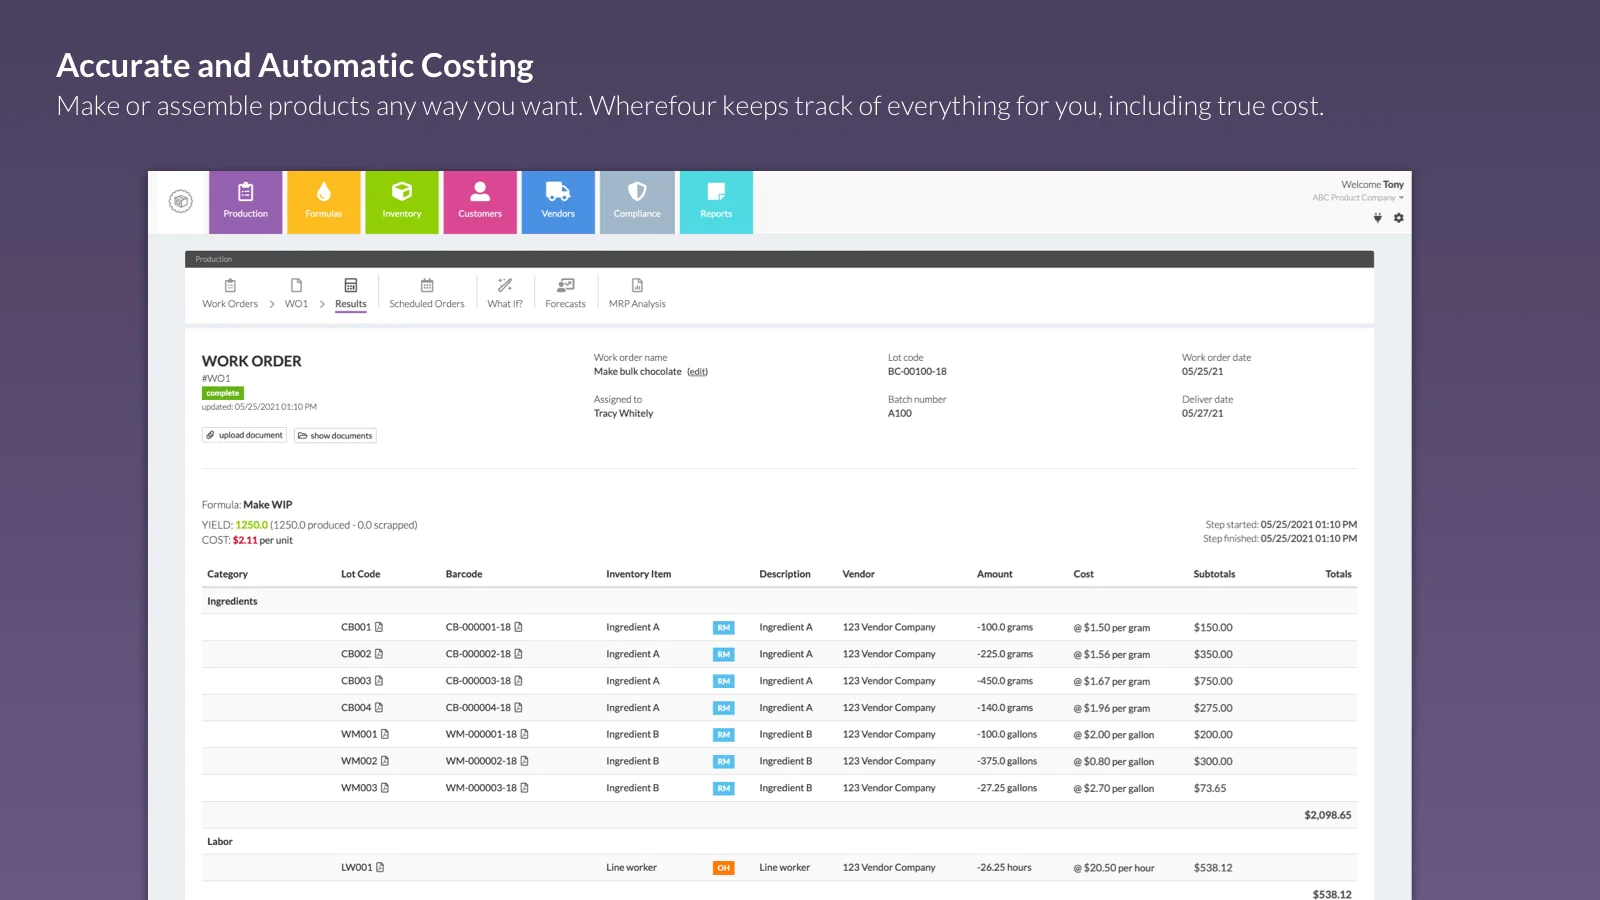Image resolution: width=1600 pixels, height=900 pixels.
Task: Open document icon next to WM001
Action: pos(385,734)
